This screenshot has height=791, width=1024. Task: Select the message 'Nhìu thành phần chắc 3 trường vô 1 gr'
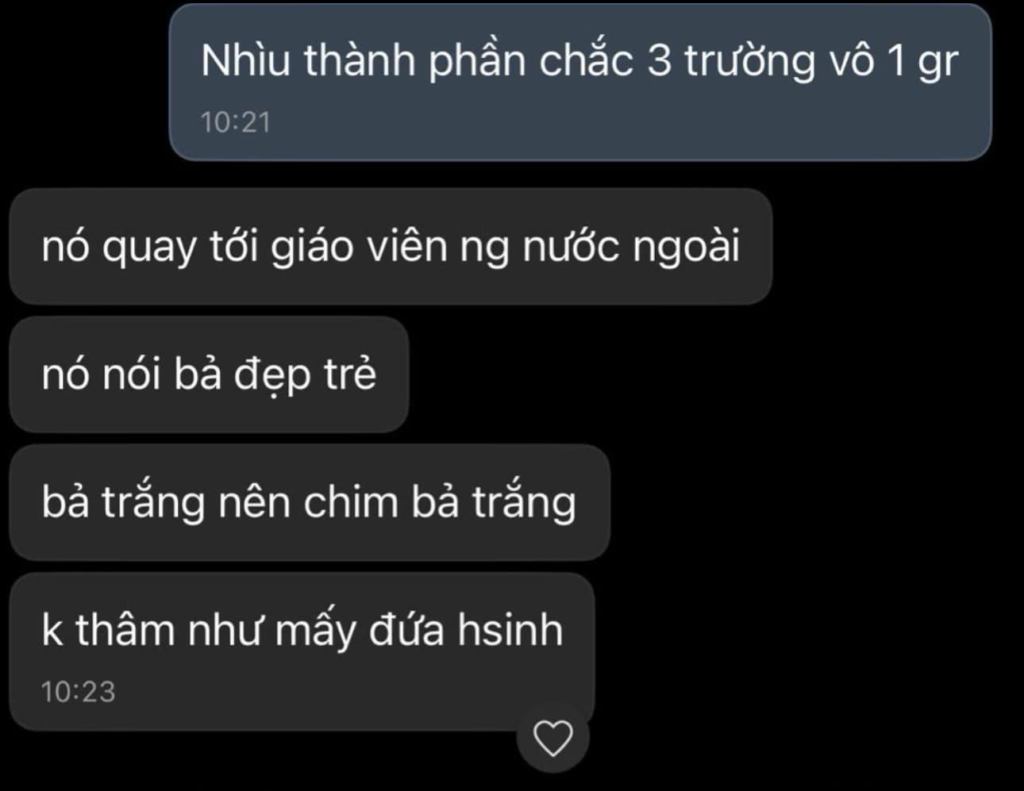click(x=581, y=82)
